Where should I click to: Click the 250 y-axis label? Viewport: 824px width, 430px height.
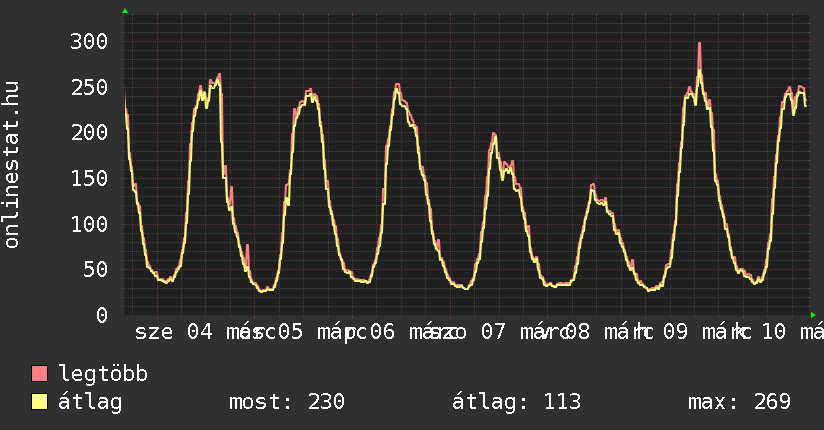pyautogui.click(x=91, y=87)
